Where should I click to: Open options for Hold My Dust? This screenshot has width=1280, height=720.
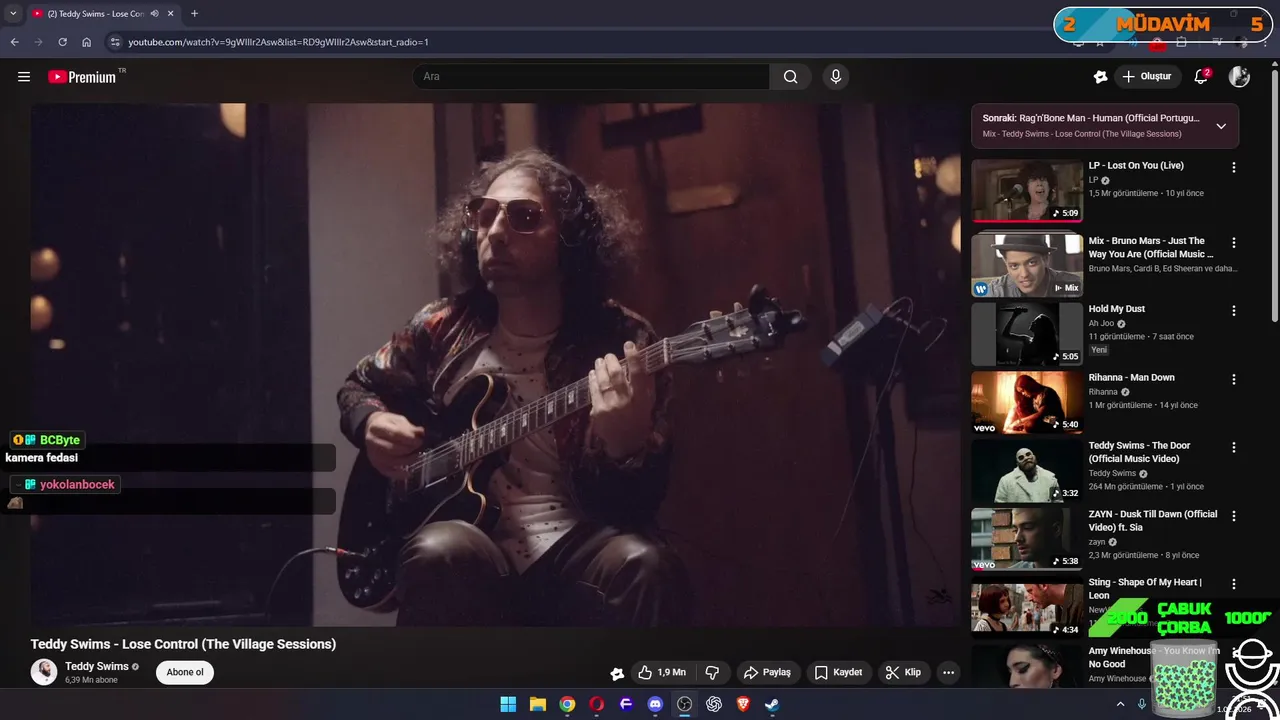1233,311
